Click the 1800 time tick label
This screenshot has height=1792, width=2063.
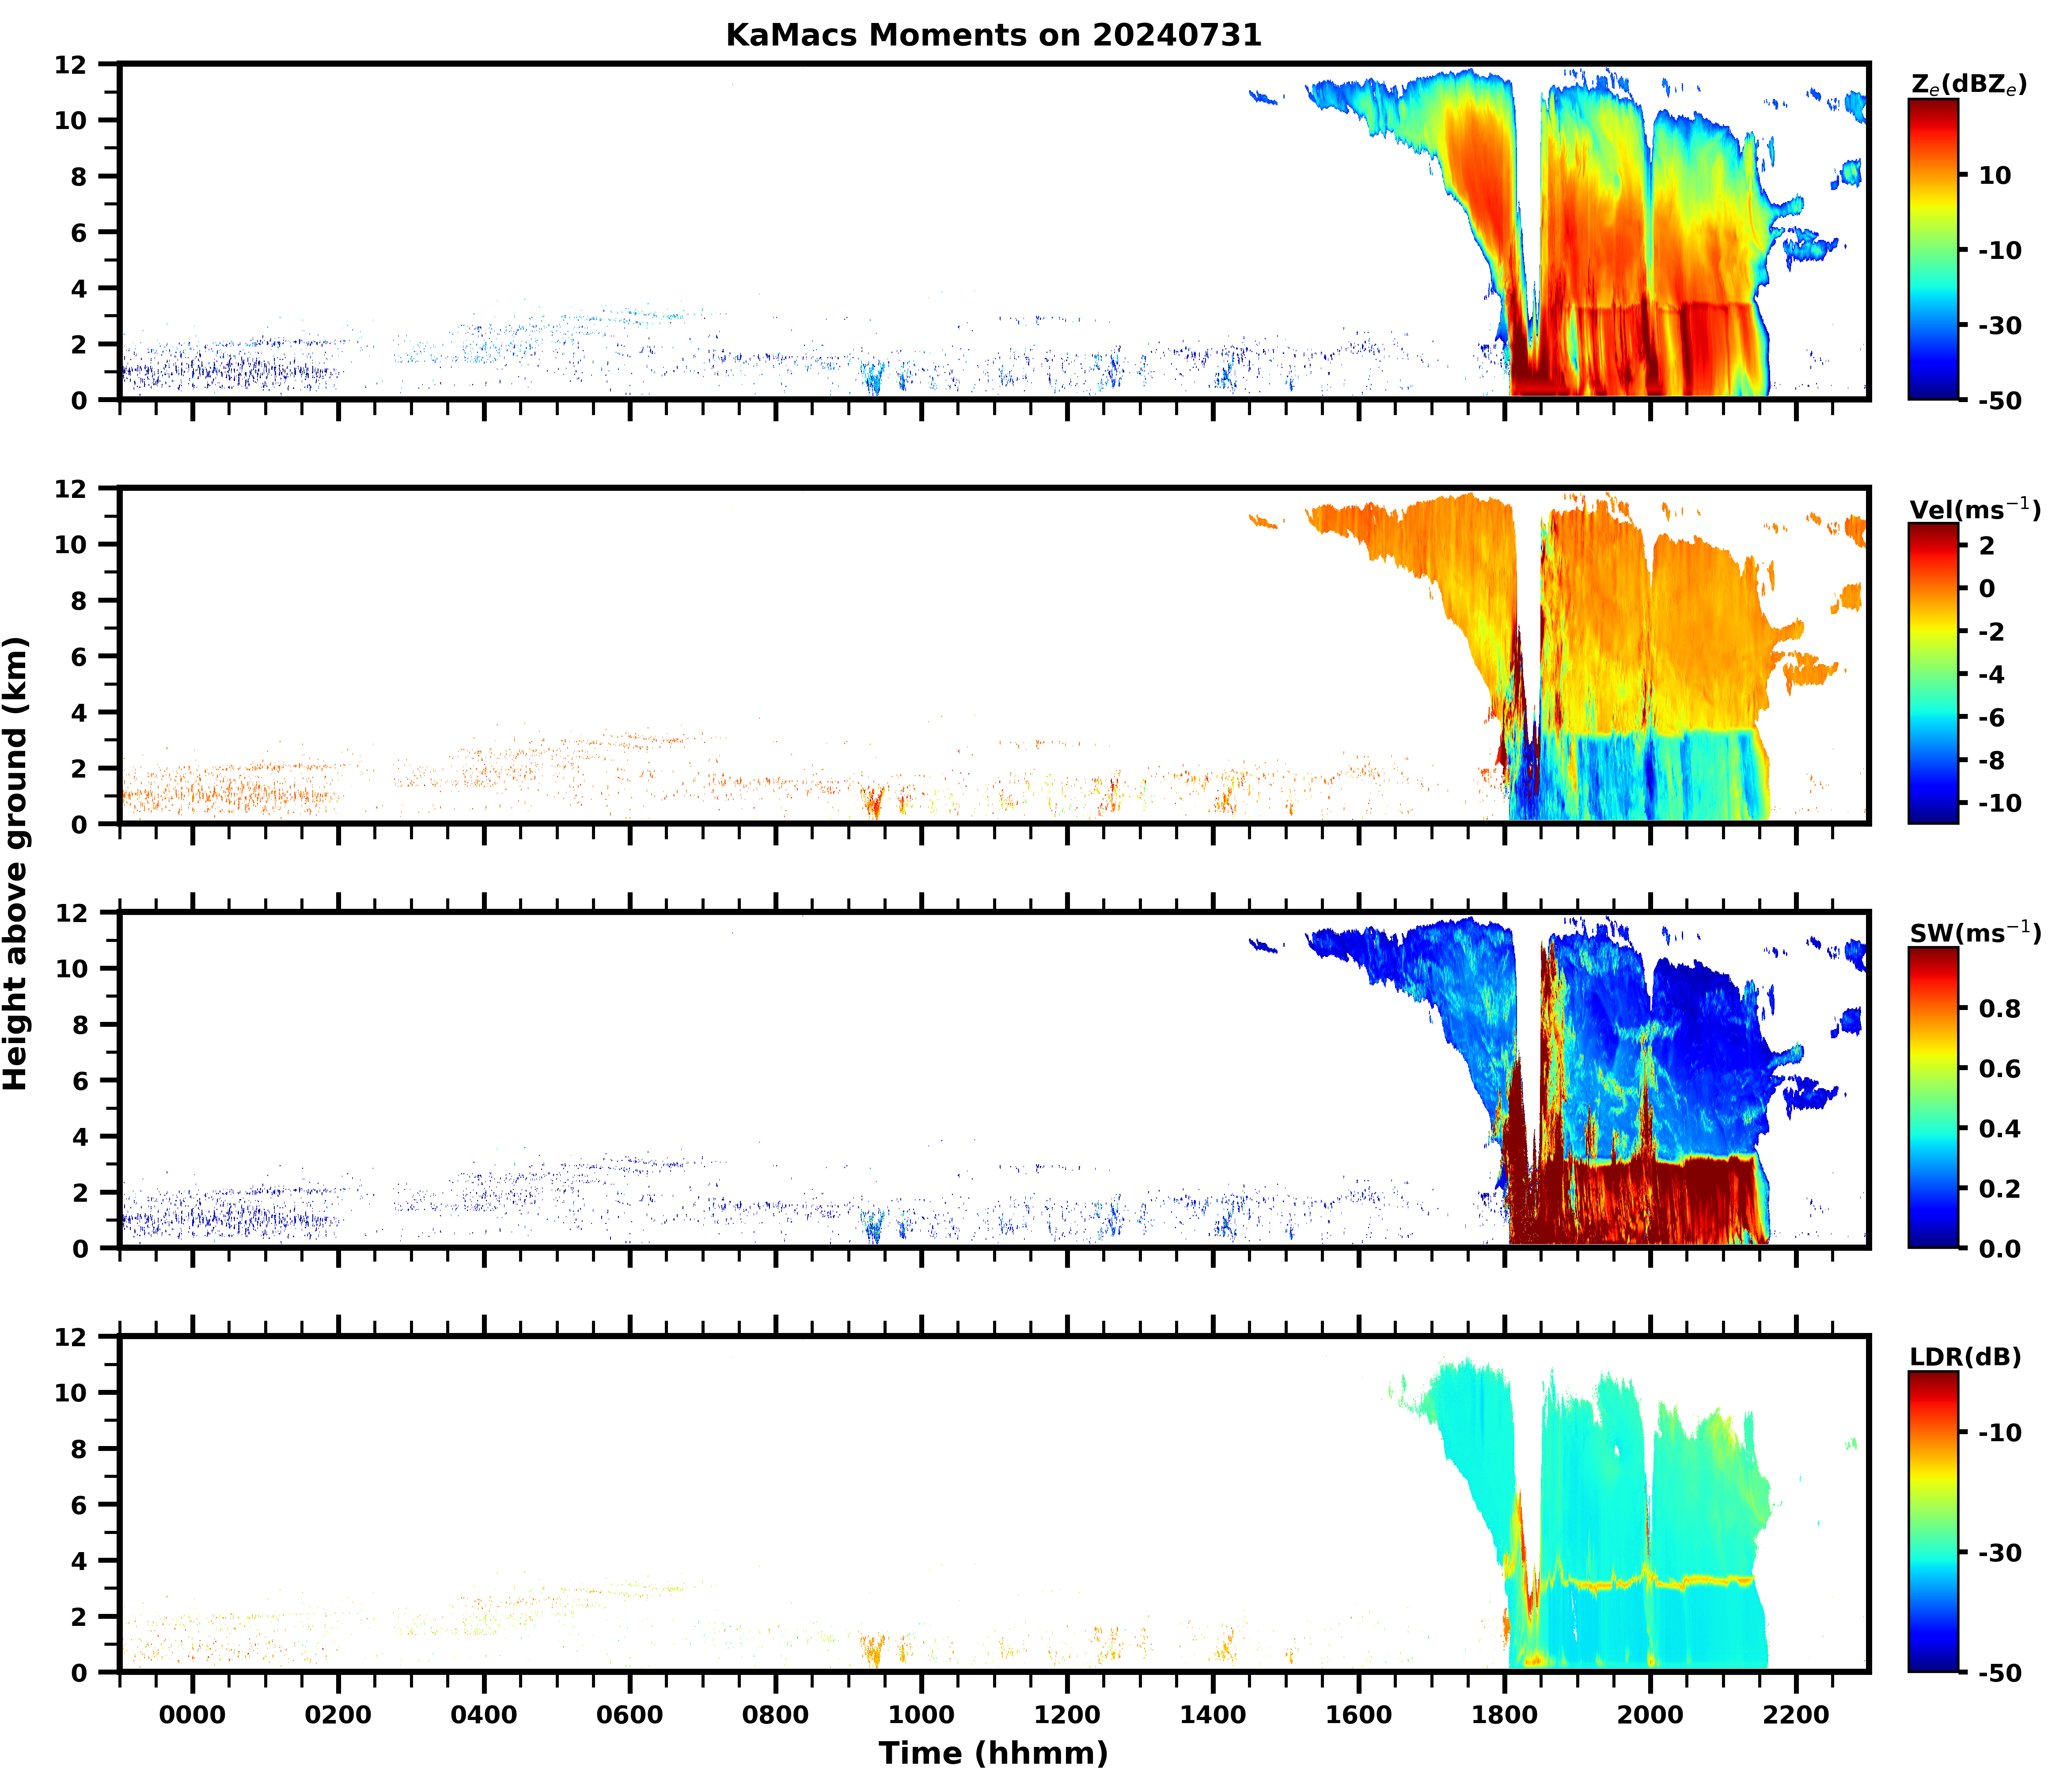click(1504, 1715)
